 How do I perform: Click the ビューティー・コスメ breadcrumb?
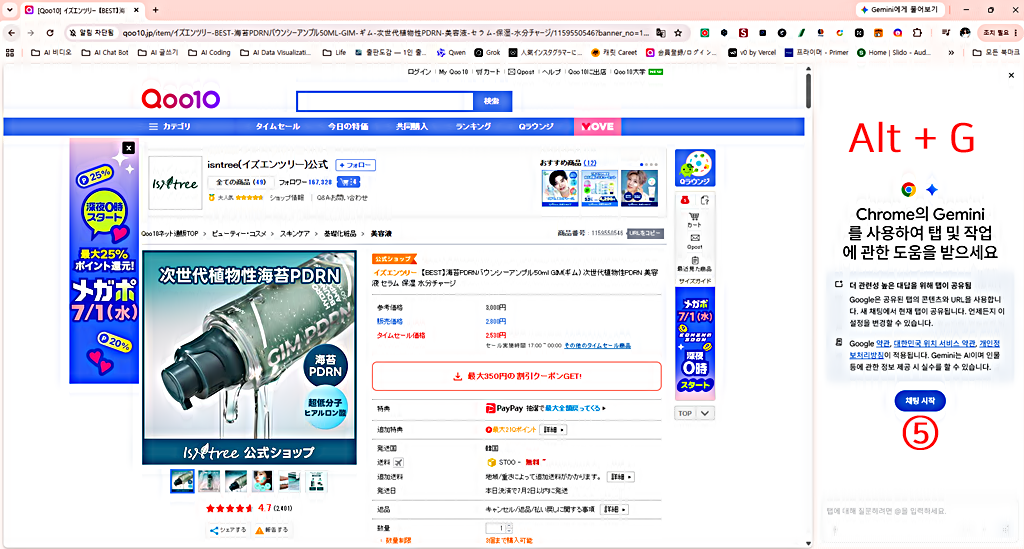click(239, 234)
